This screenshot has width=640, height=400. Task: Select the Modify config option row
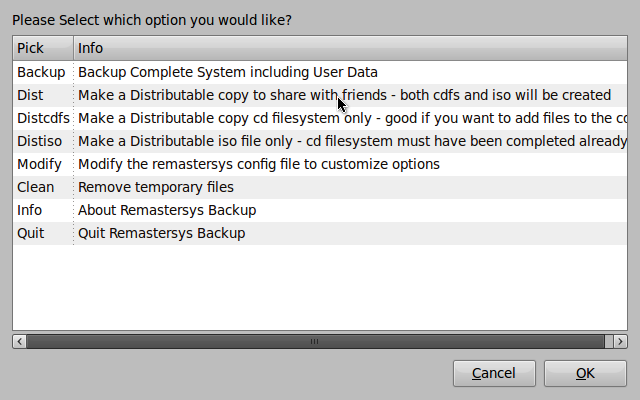[x=40, y=164]
